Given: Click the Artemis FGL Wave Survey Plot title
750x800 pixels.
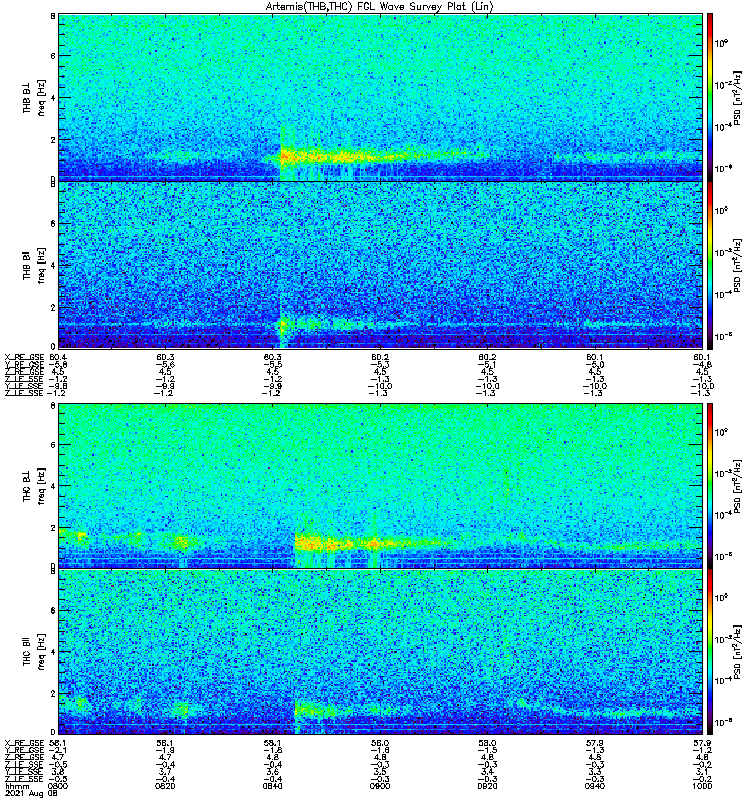Looking at the screenshot, I should click(x=380, y=7).
